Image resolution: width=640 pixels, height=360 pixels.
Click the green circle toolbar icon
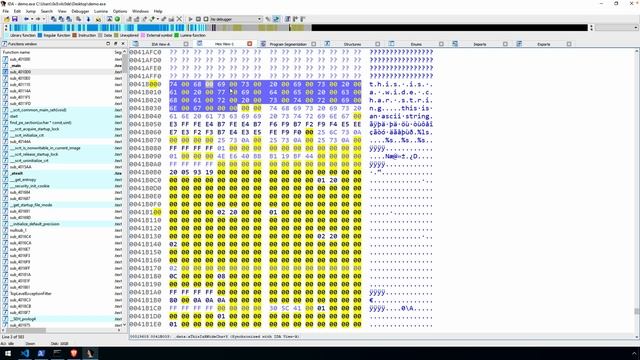point(117,19)
